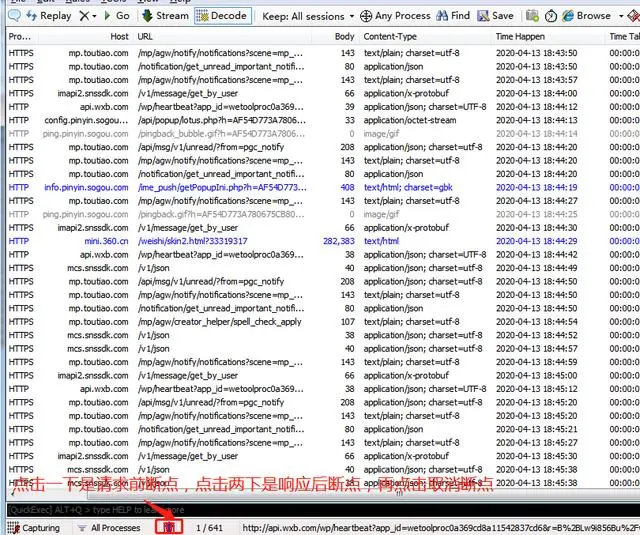Click the 1 / 641 session count

point(209,528)
